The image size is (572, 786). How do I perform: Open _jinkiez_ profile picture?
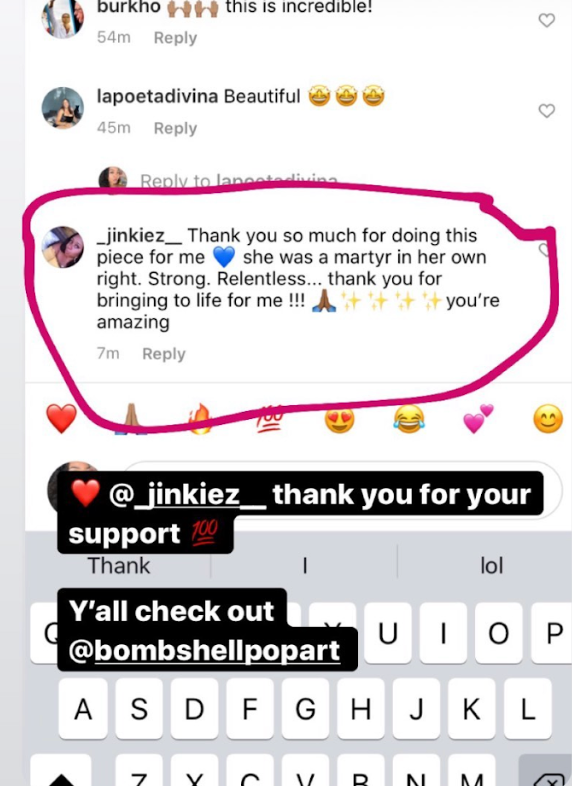pyautogui.click(x=63, y=247)
